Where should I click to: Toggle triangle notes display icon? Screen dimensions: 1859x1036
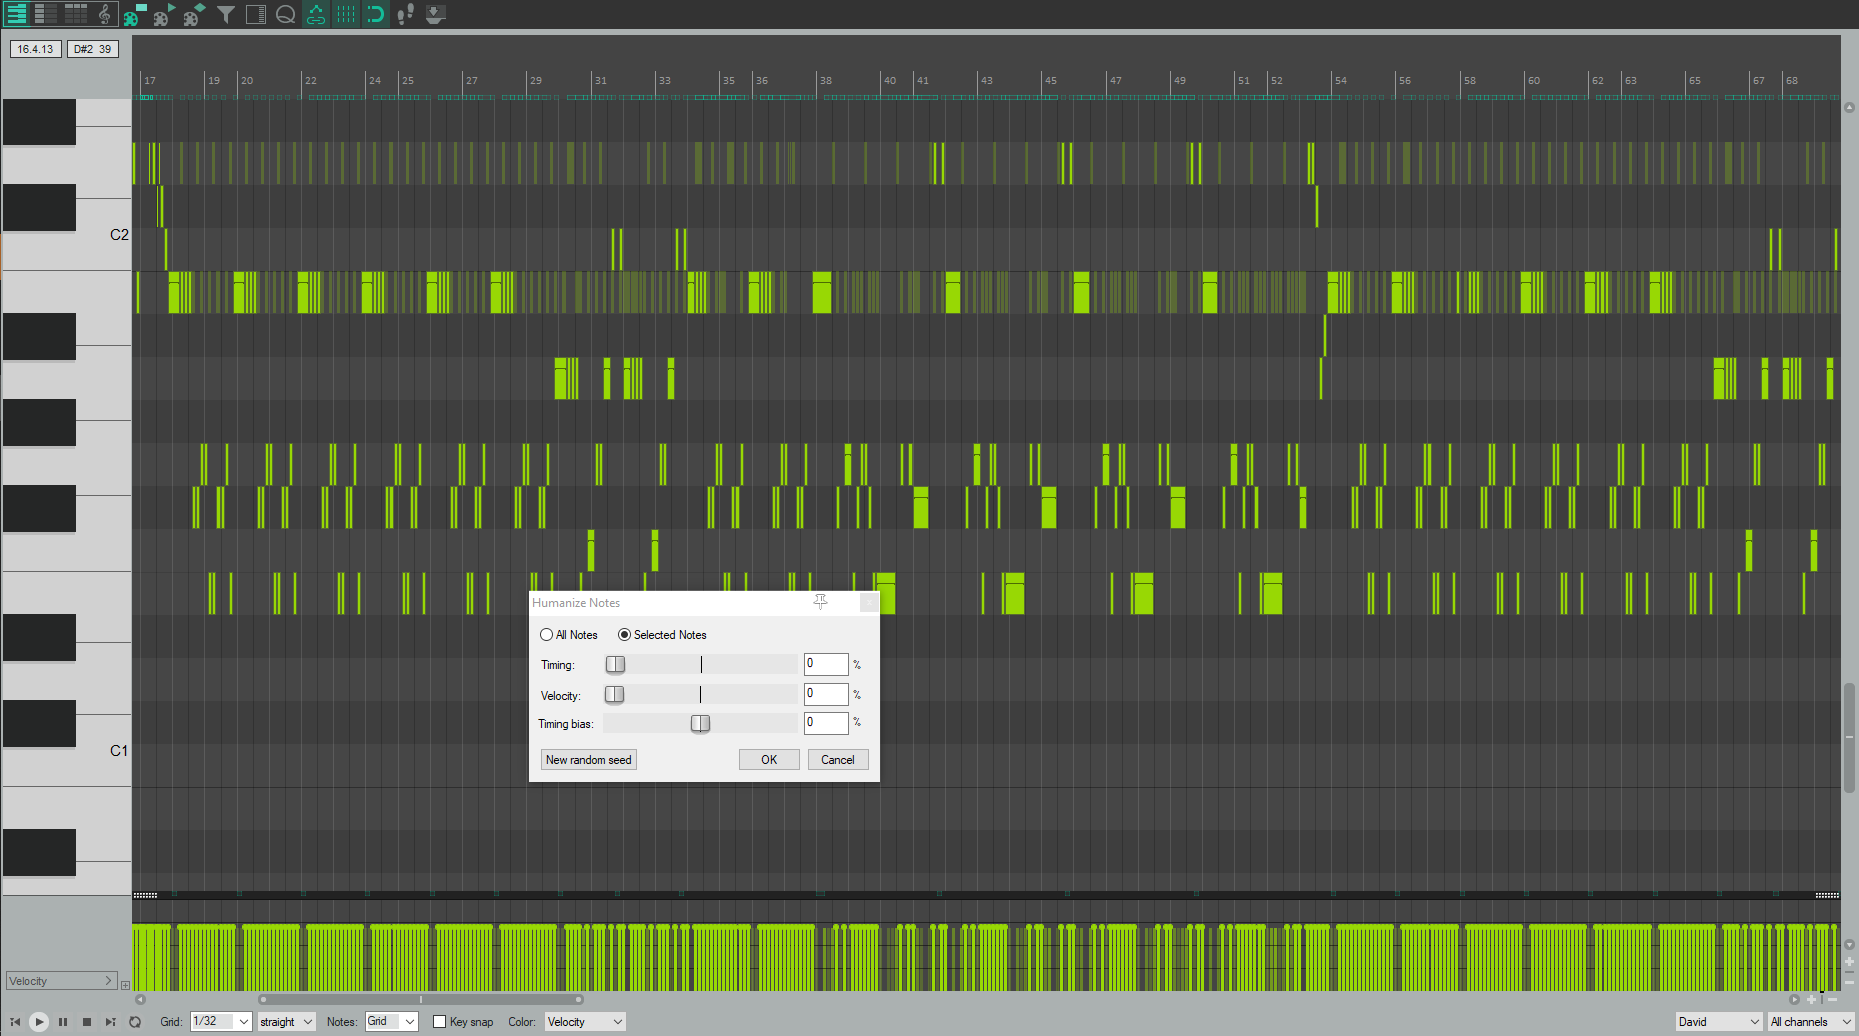(x=165, y=14)
